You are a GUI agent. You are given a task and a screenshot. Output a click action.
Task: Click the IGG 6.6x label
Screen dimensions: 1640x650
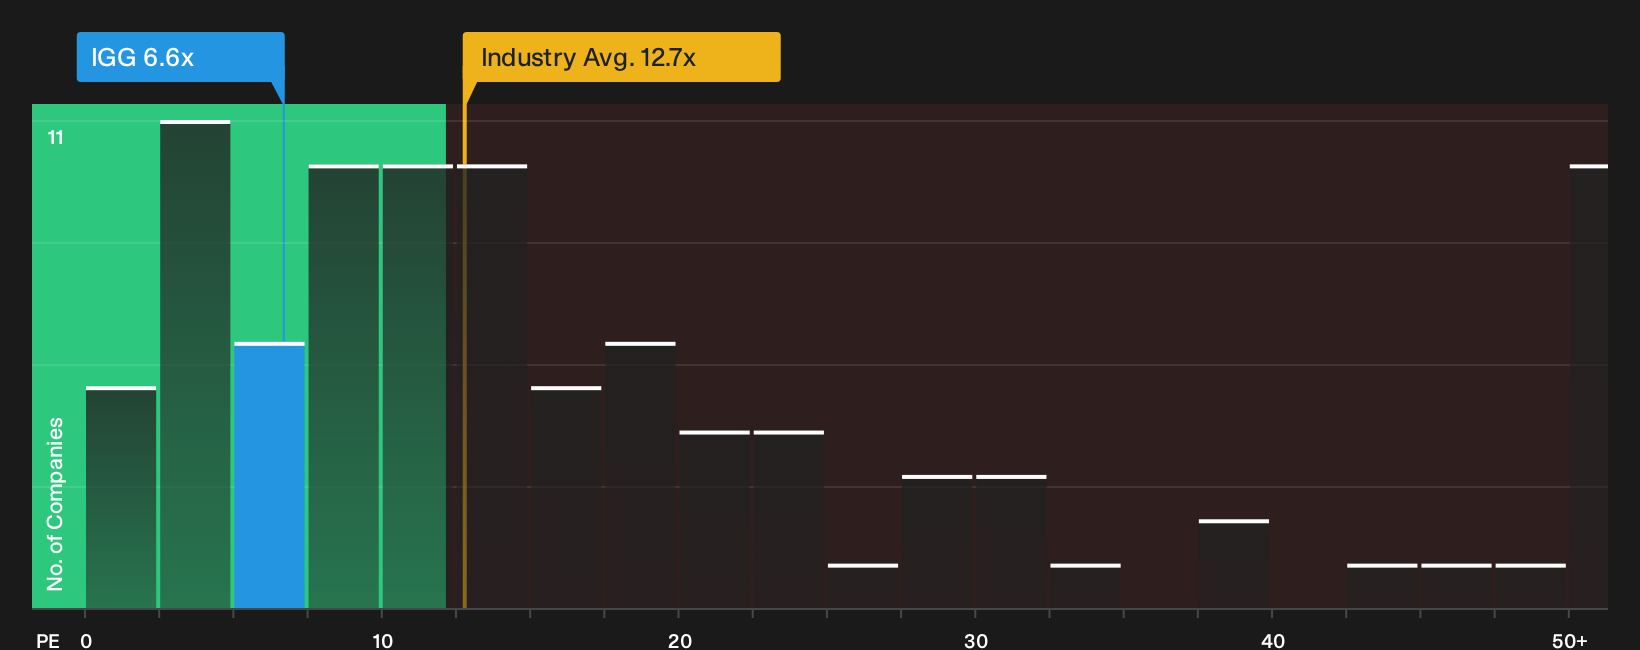click(181, 57)
